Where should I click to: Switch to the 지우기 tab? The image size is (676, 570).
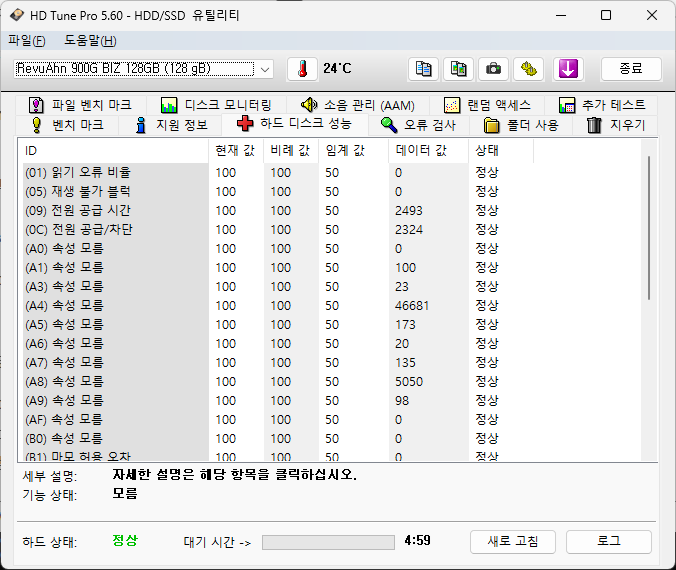tap(616, 125)
